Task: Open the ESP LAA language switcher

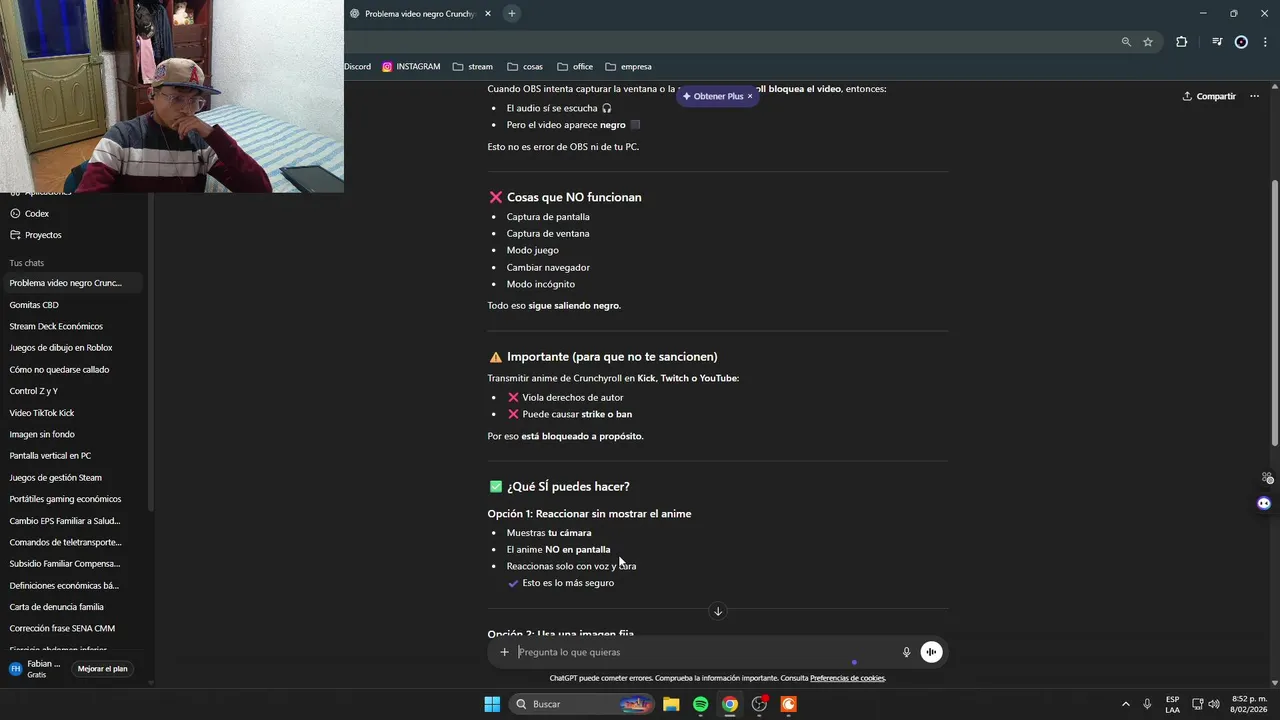Action: pyautogui.click(x=1172, y=704)
